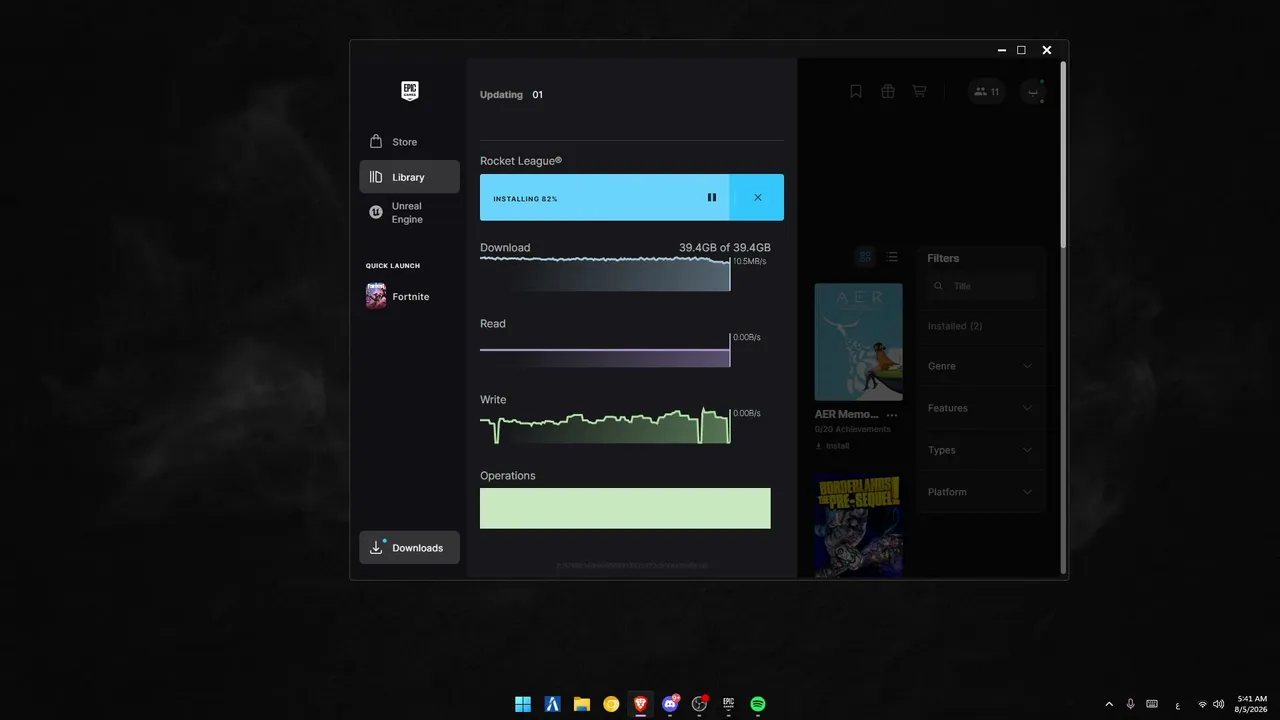Cancel the Rocket League install with X
This screenshot has height=720, width=1280.
coord(758,198)
